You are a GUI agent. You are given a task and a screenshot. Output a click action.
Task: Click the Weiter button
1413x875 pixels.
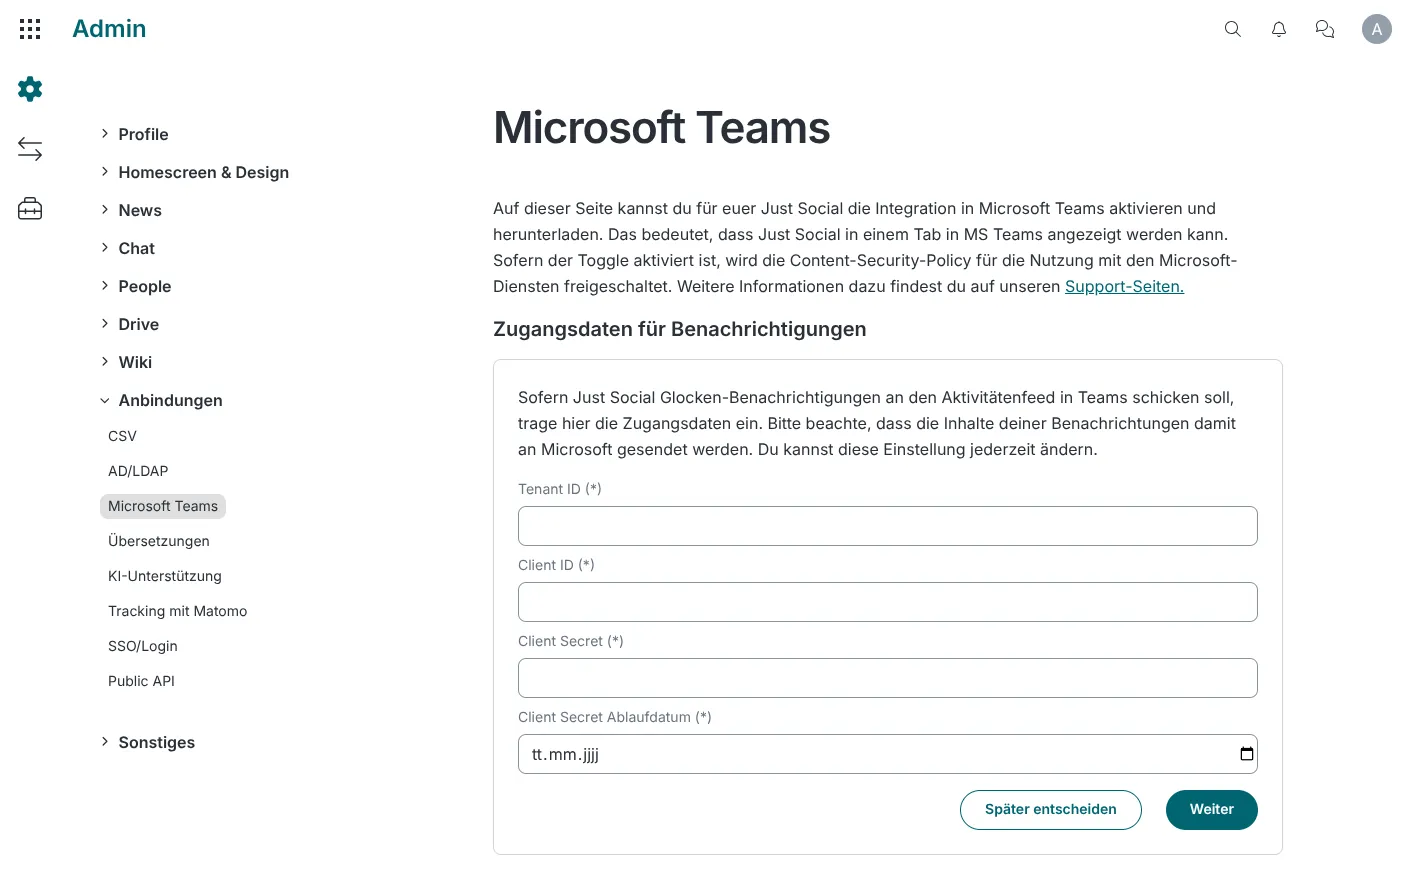1212,810
